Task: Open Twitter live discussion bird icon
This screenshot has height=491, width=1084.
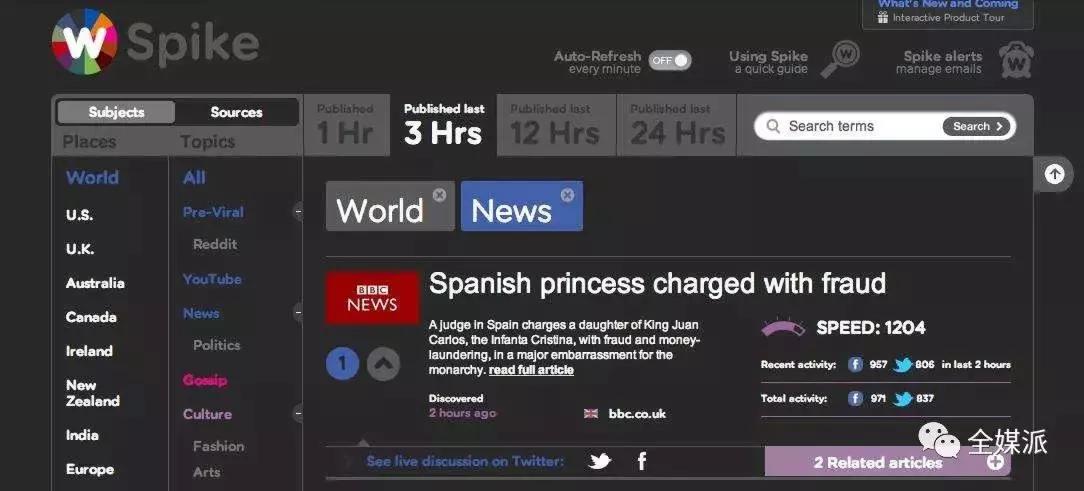Action: click(x=600, y=461)
